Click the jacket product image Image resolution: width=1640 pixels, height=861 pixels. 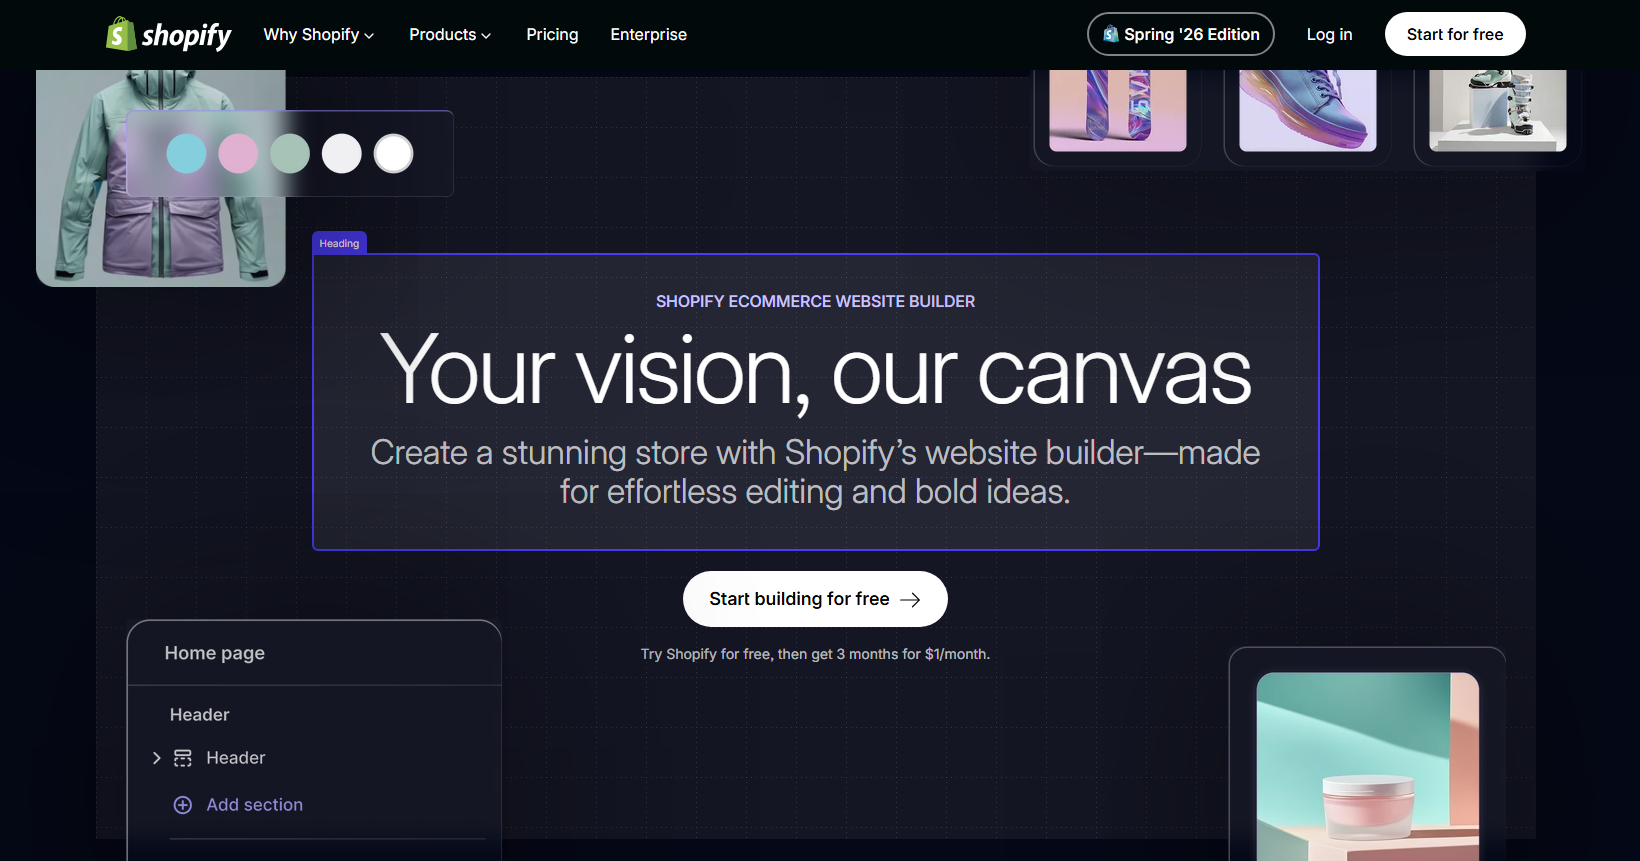tap(161, 178)
